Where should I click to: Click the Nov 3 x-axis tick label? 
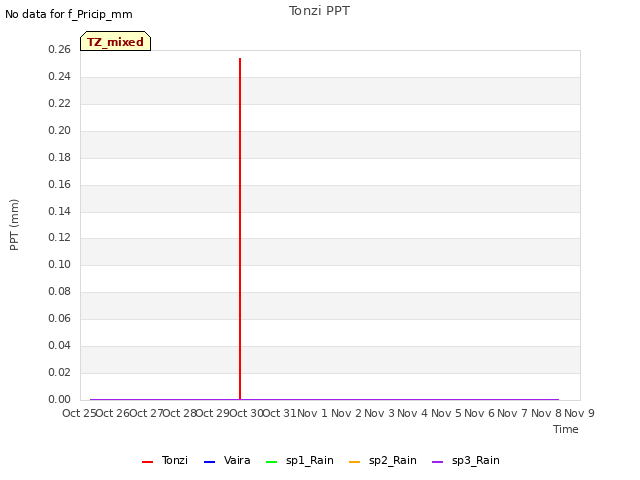pyautogui.click(x=379, y=413)
